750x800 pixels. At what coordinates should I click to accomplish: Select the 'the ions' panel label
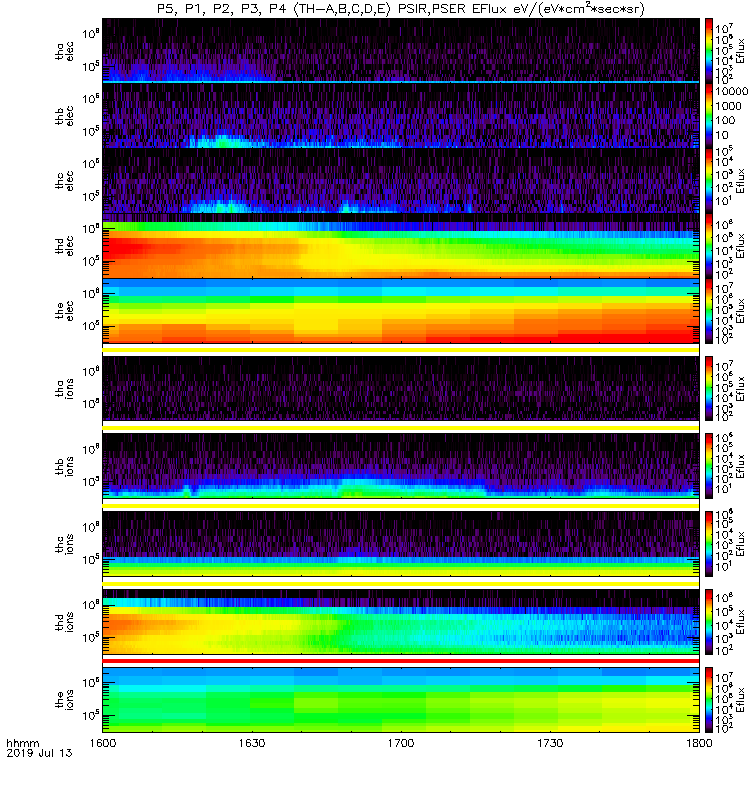point(64,700)
